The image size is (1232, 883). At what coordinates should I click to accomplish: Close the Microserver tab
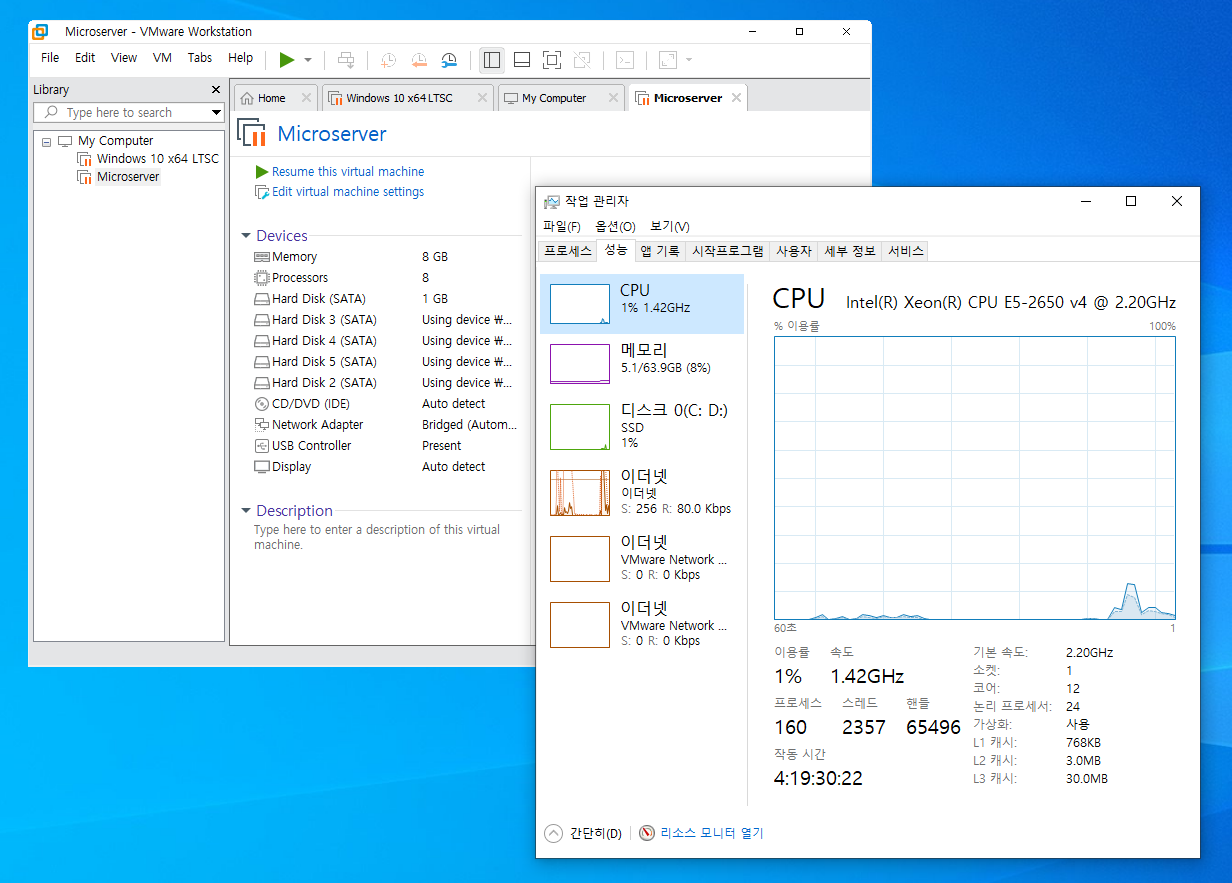point(737,98)
